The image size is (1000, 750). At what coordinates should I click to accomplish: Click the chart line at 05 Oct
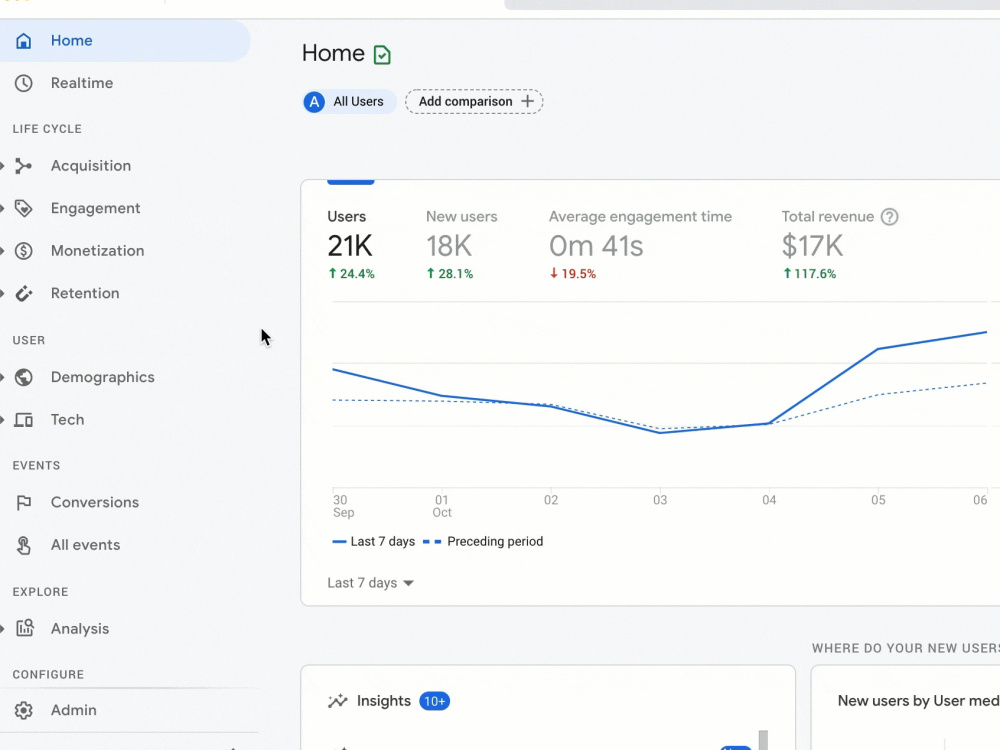(878, 349)
